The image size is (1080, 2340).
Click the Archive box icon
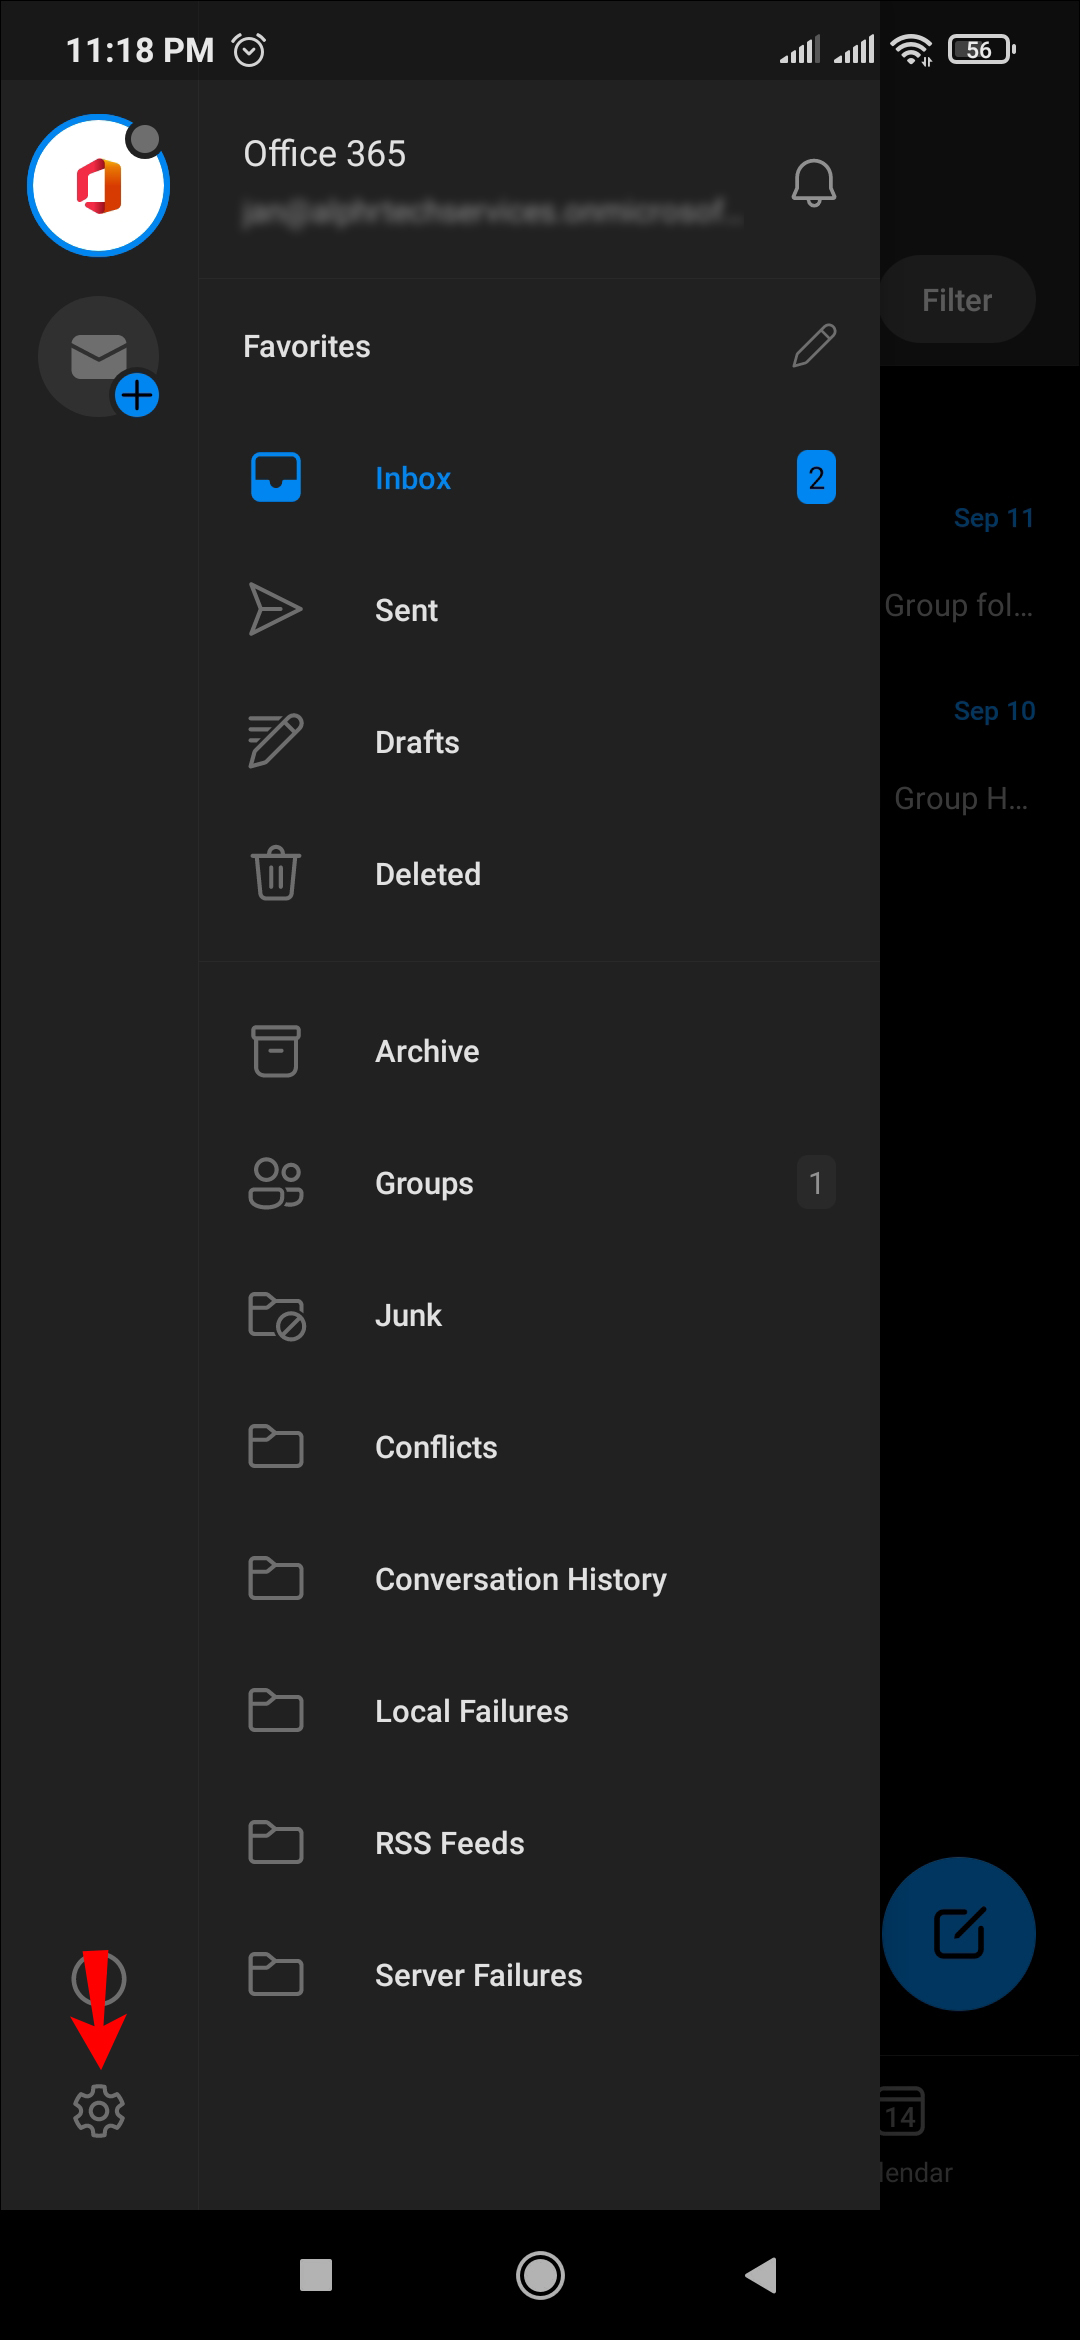tap(276, 1051)
